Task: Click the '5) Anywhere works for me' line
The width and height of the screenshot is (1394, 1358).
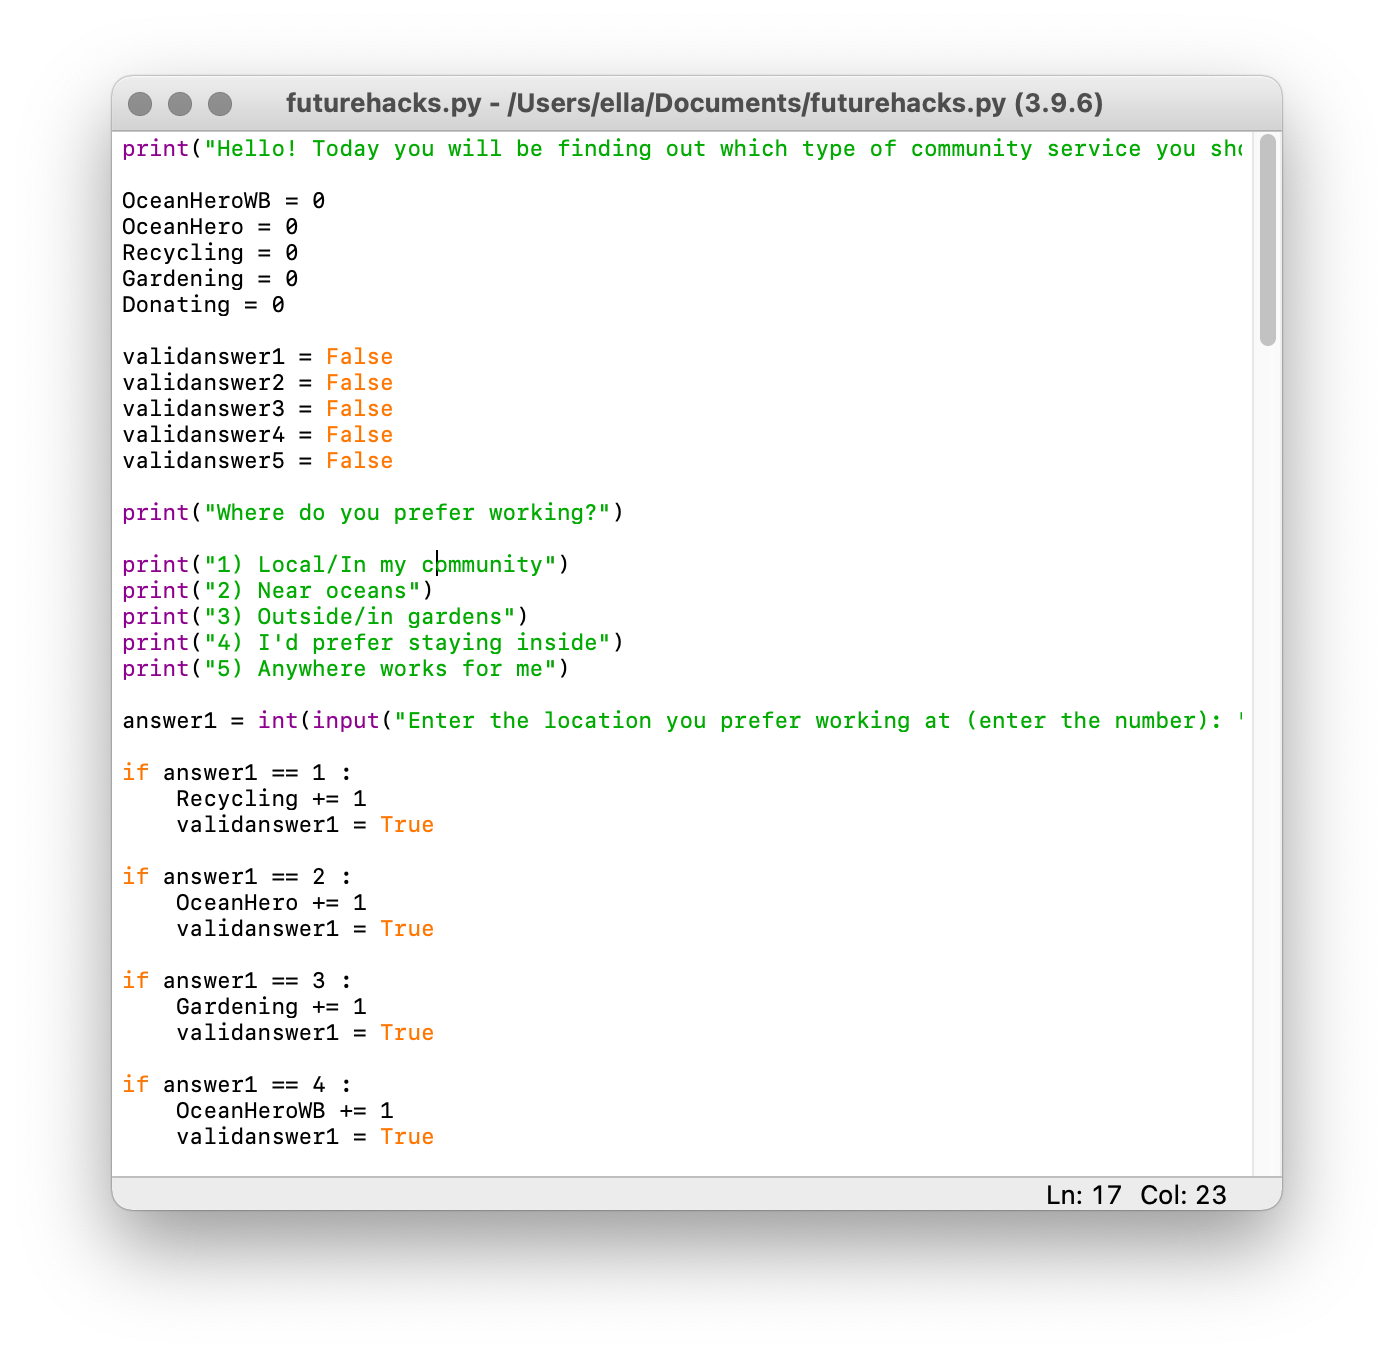Action: pyautogui.click(x=346, y=669)
